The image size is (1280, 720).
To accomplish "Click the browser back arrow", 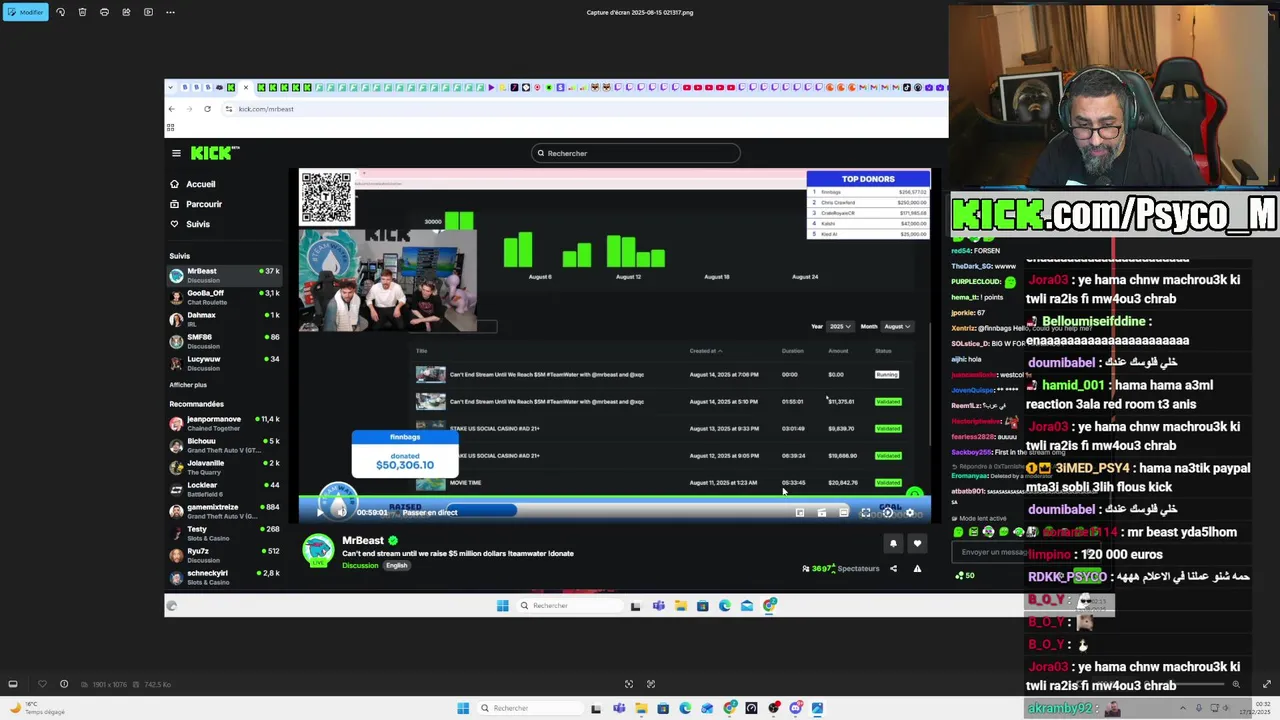I will [171, 109].
